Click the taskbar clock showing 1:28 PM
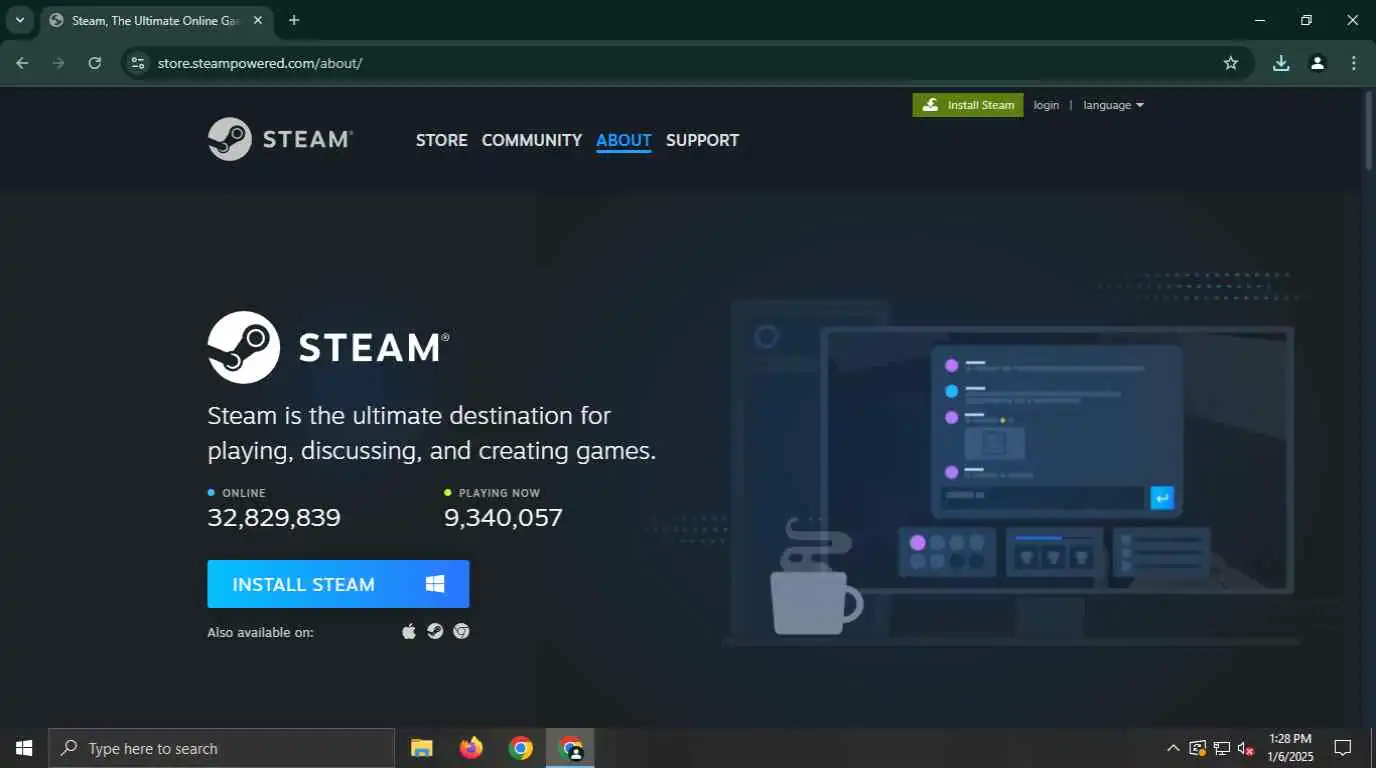This screenshot has width=1376, height=768. pos(1289,748)
